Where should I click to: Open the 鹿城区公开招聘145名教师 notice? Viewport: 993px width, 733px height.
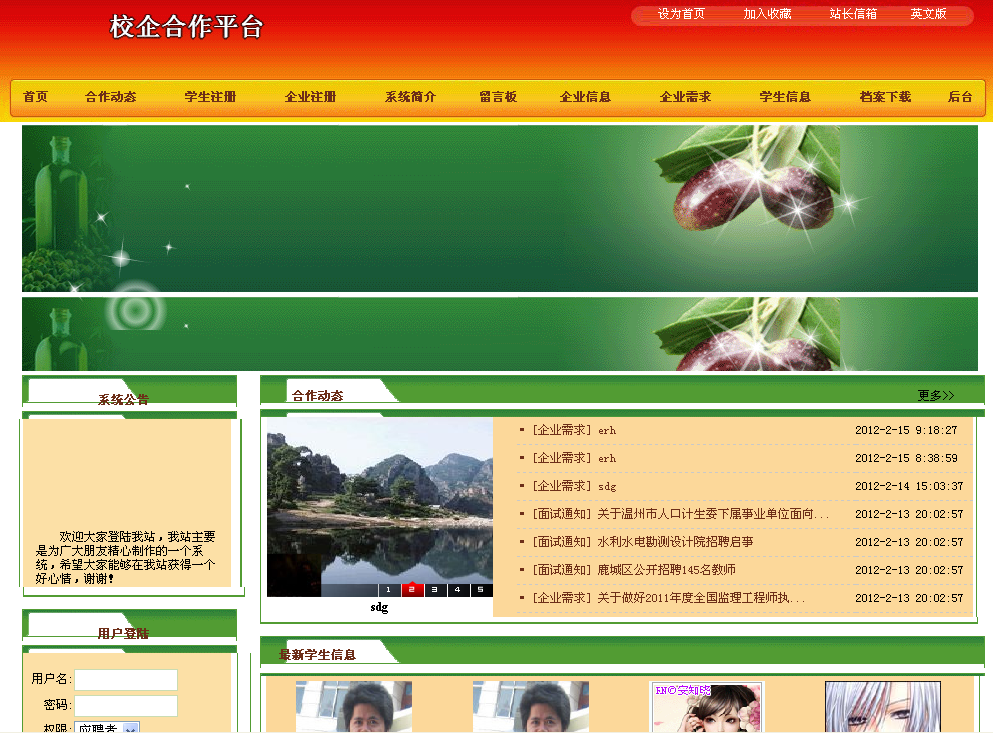click(x=666, y=570)
